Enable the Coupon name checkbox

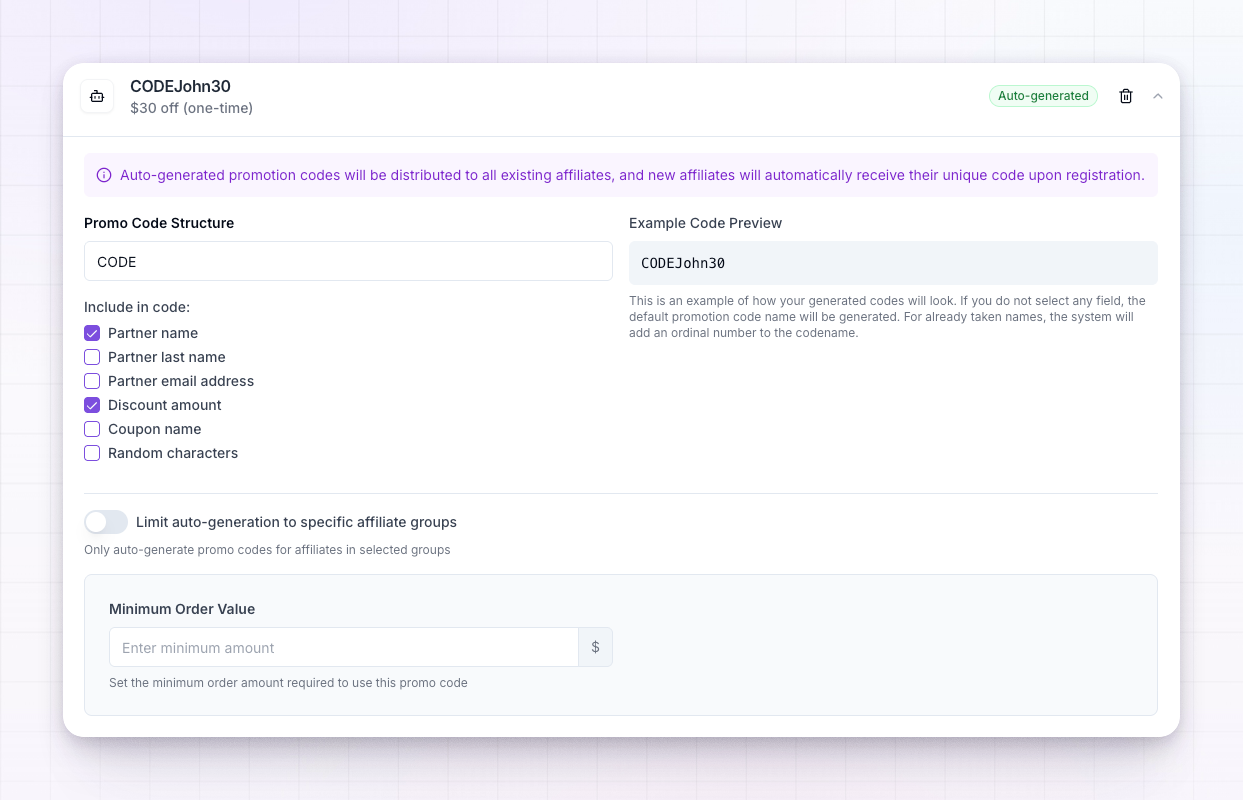point(92,429)
